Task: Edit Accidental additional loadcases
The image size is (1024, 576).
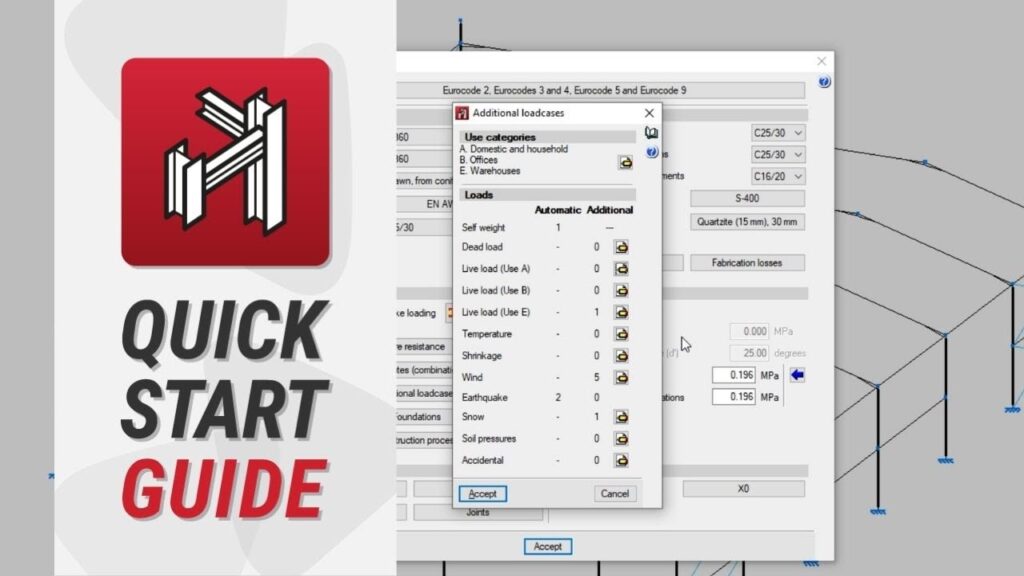Action: pos(621,461)
